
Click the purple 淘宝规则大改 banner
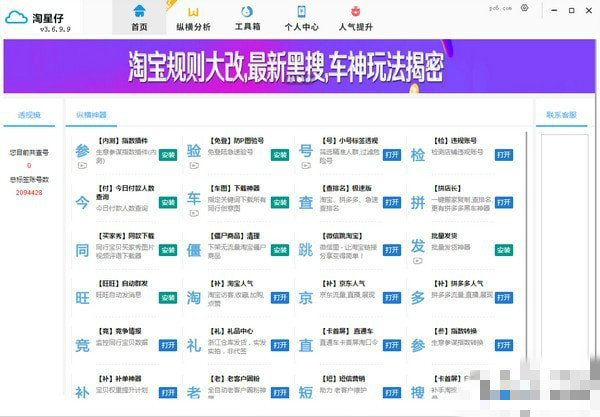299,66
